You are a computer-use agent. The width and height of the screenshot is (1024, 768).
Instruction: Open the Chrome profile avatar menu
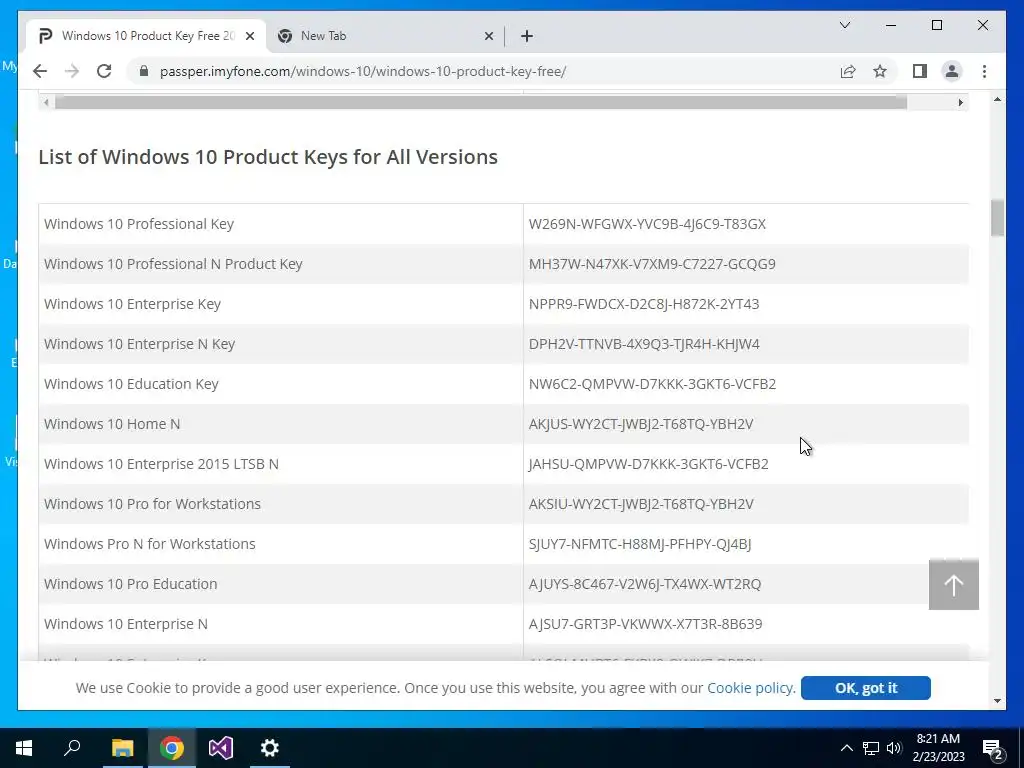tap(952, 71)
